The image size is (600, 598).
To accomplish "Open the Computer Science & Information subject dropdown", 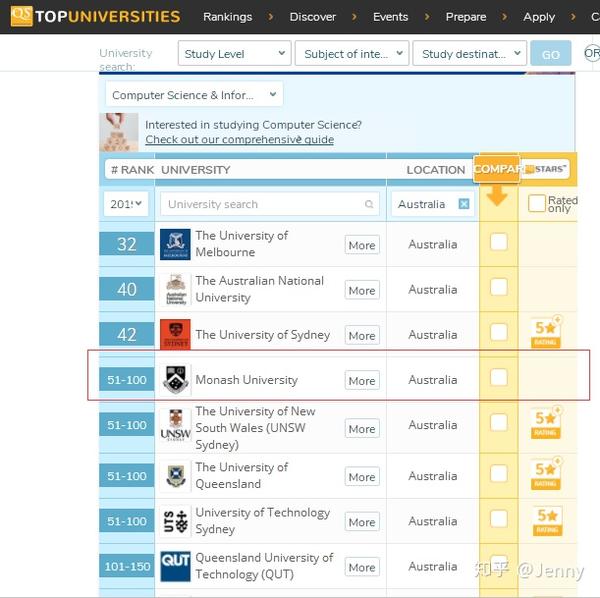I will [x=194, y=95].
